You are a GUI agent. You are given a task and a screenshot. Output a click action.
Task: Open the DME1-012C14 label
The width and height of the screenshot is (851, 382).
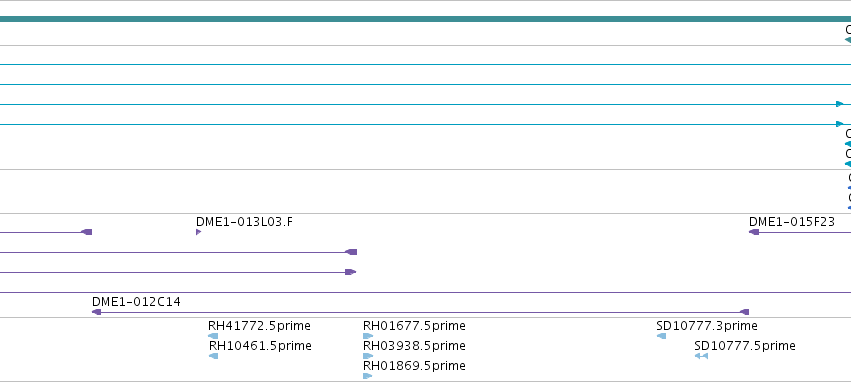tap(136, 302)
